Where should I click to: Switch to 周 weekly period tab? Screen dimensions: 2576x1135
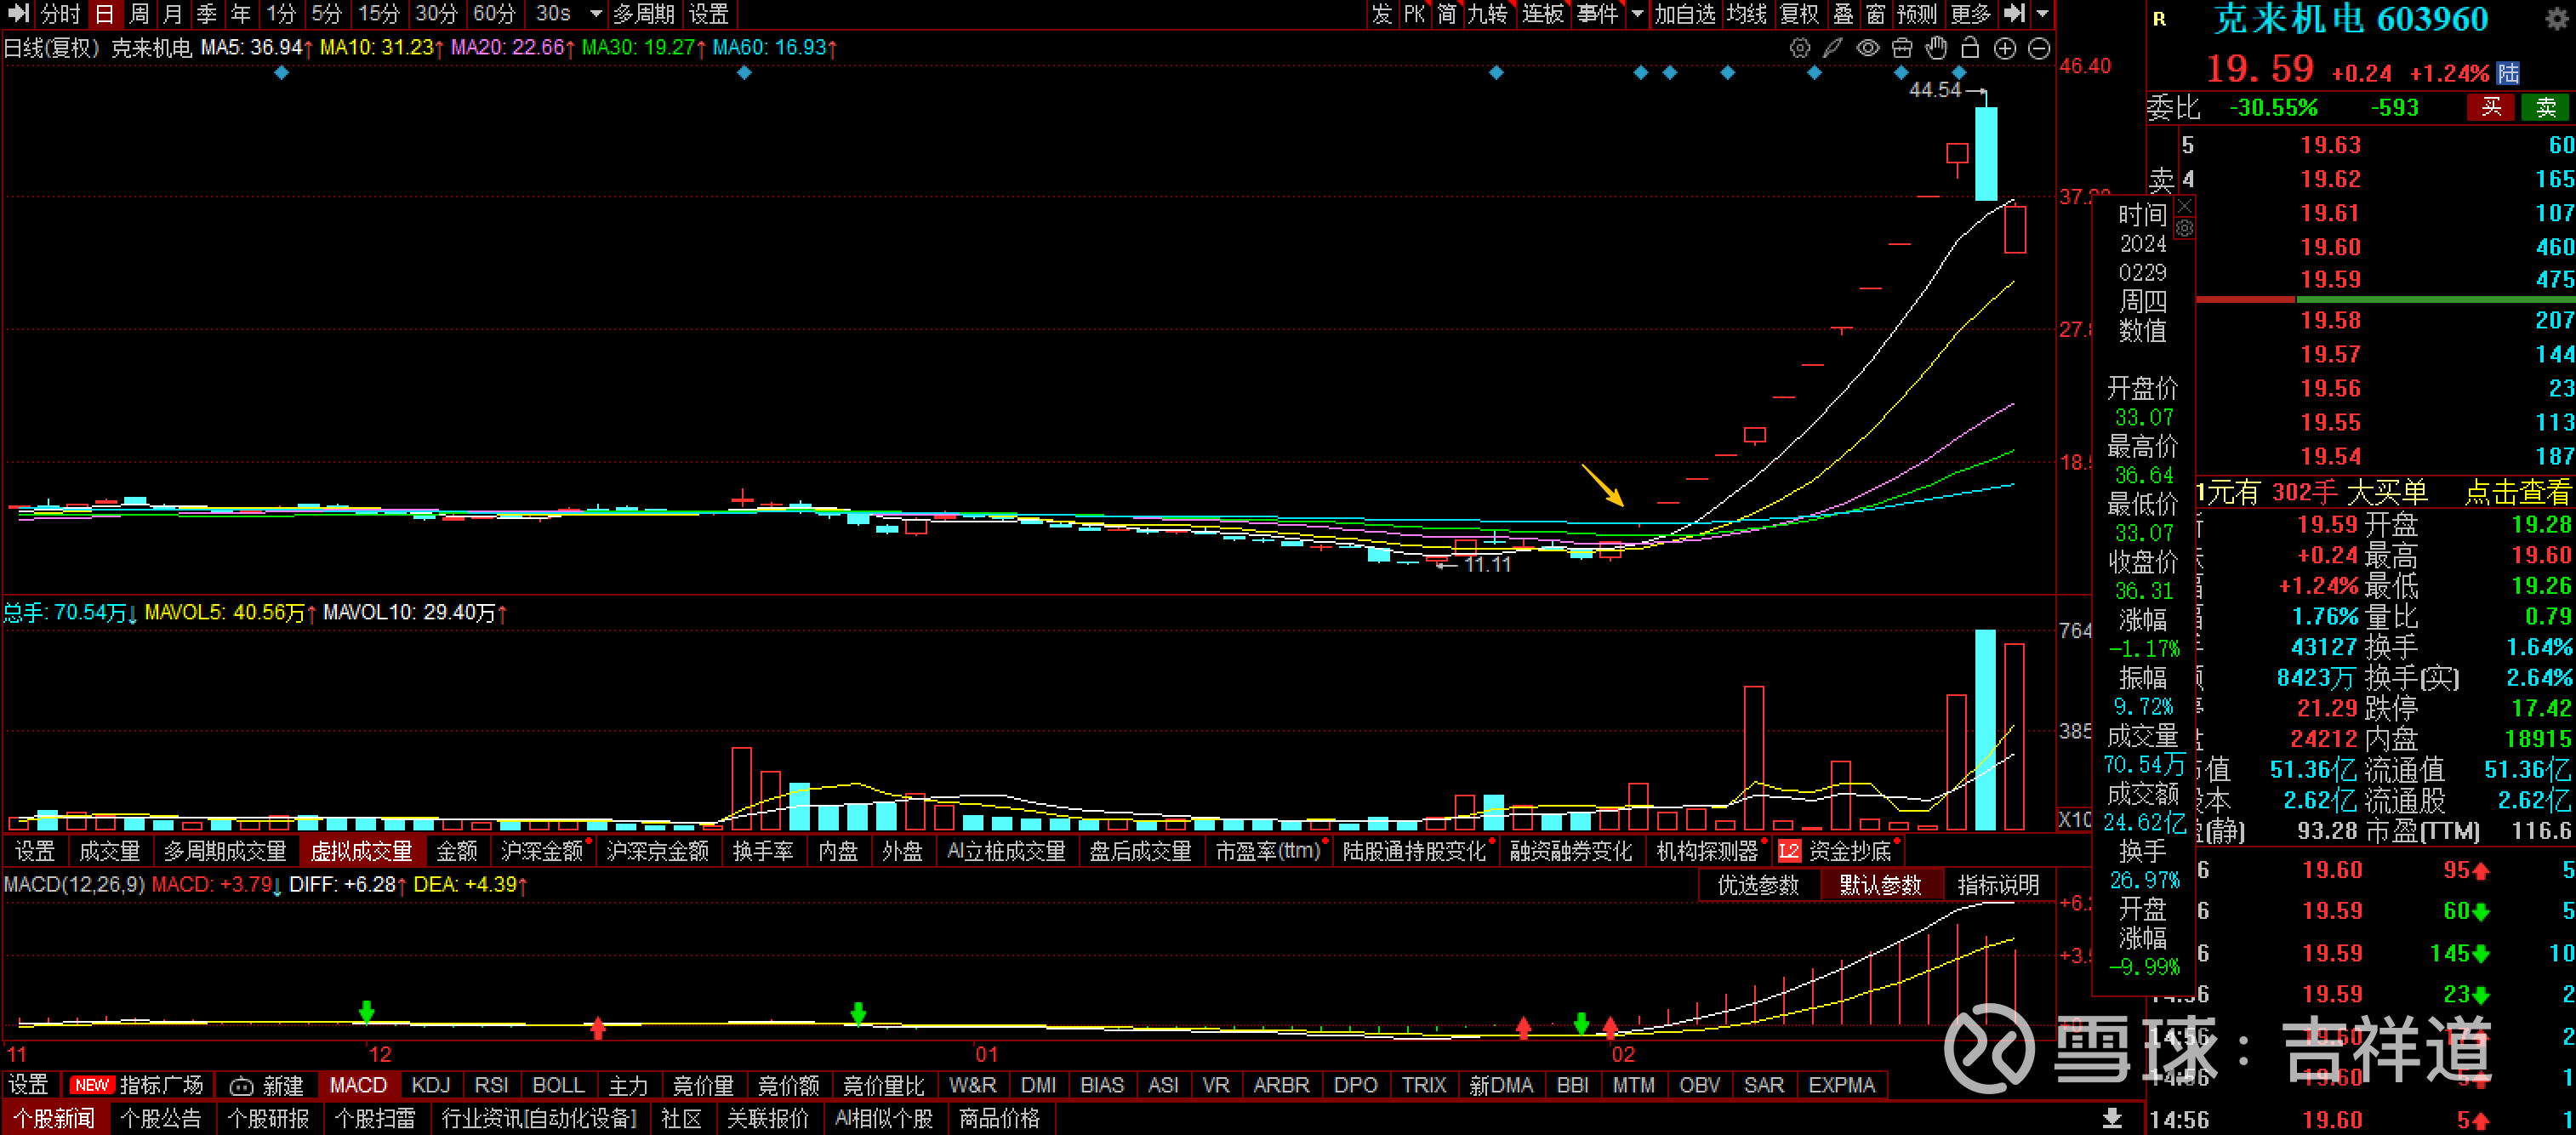139,14
